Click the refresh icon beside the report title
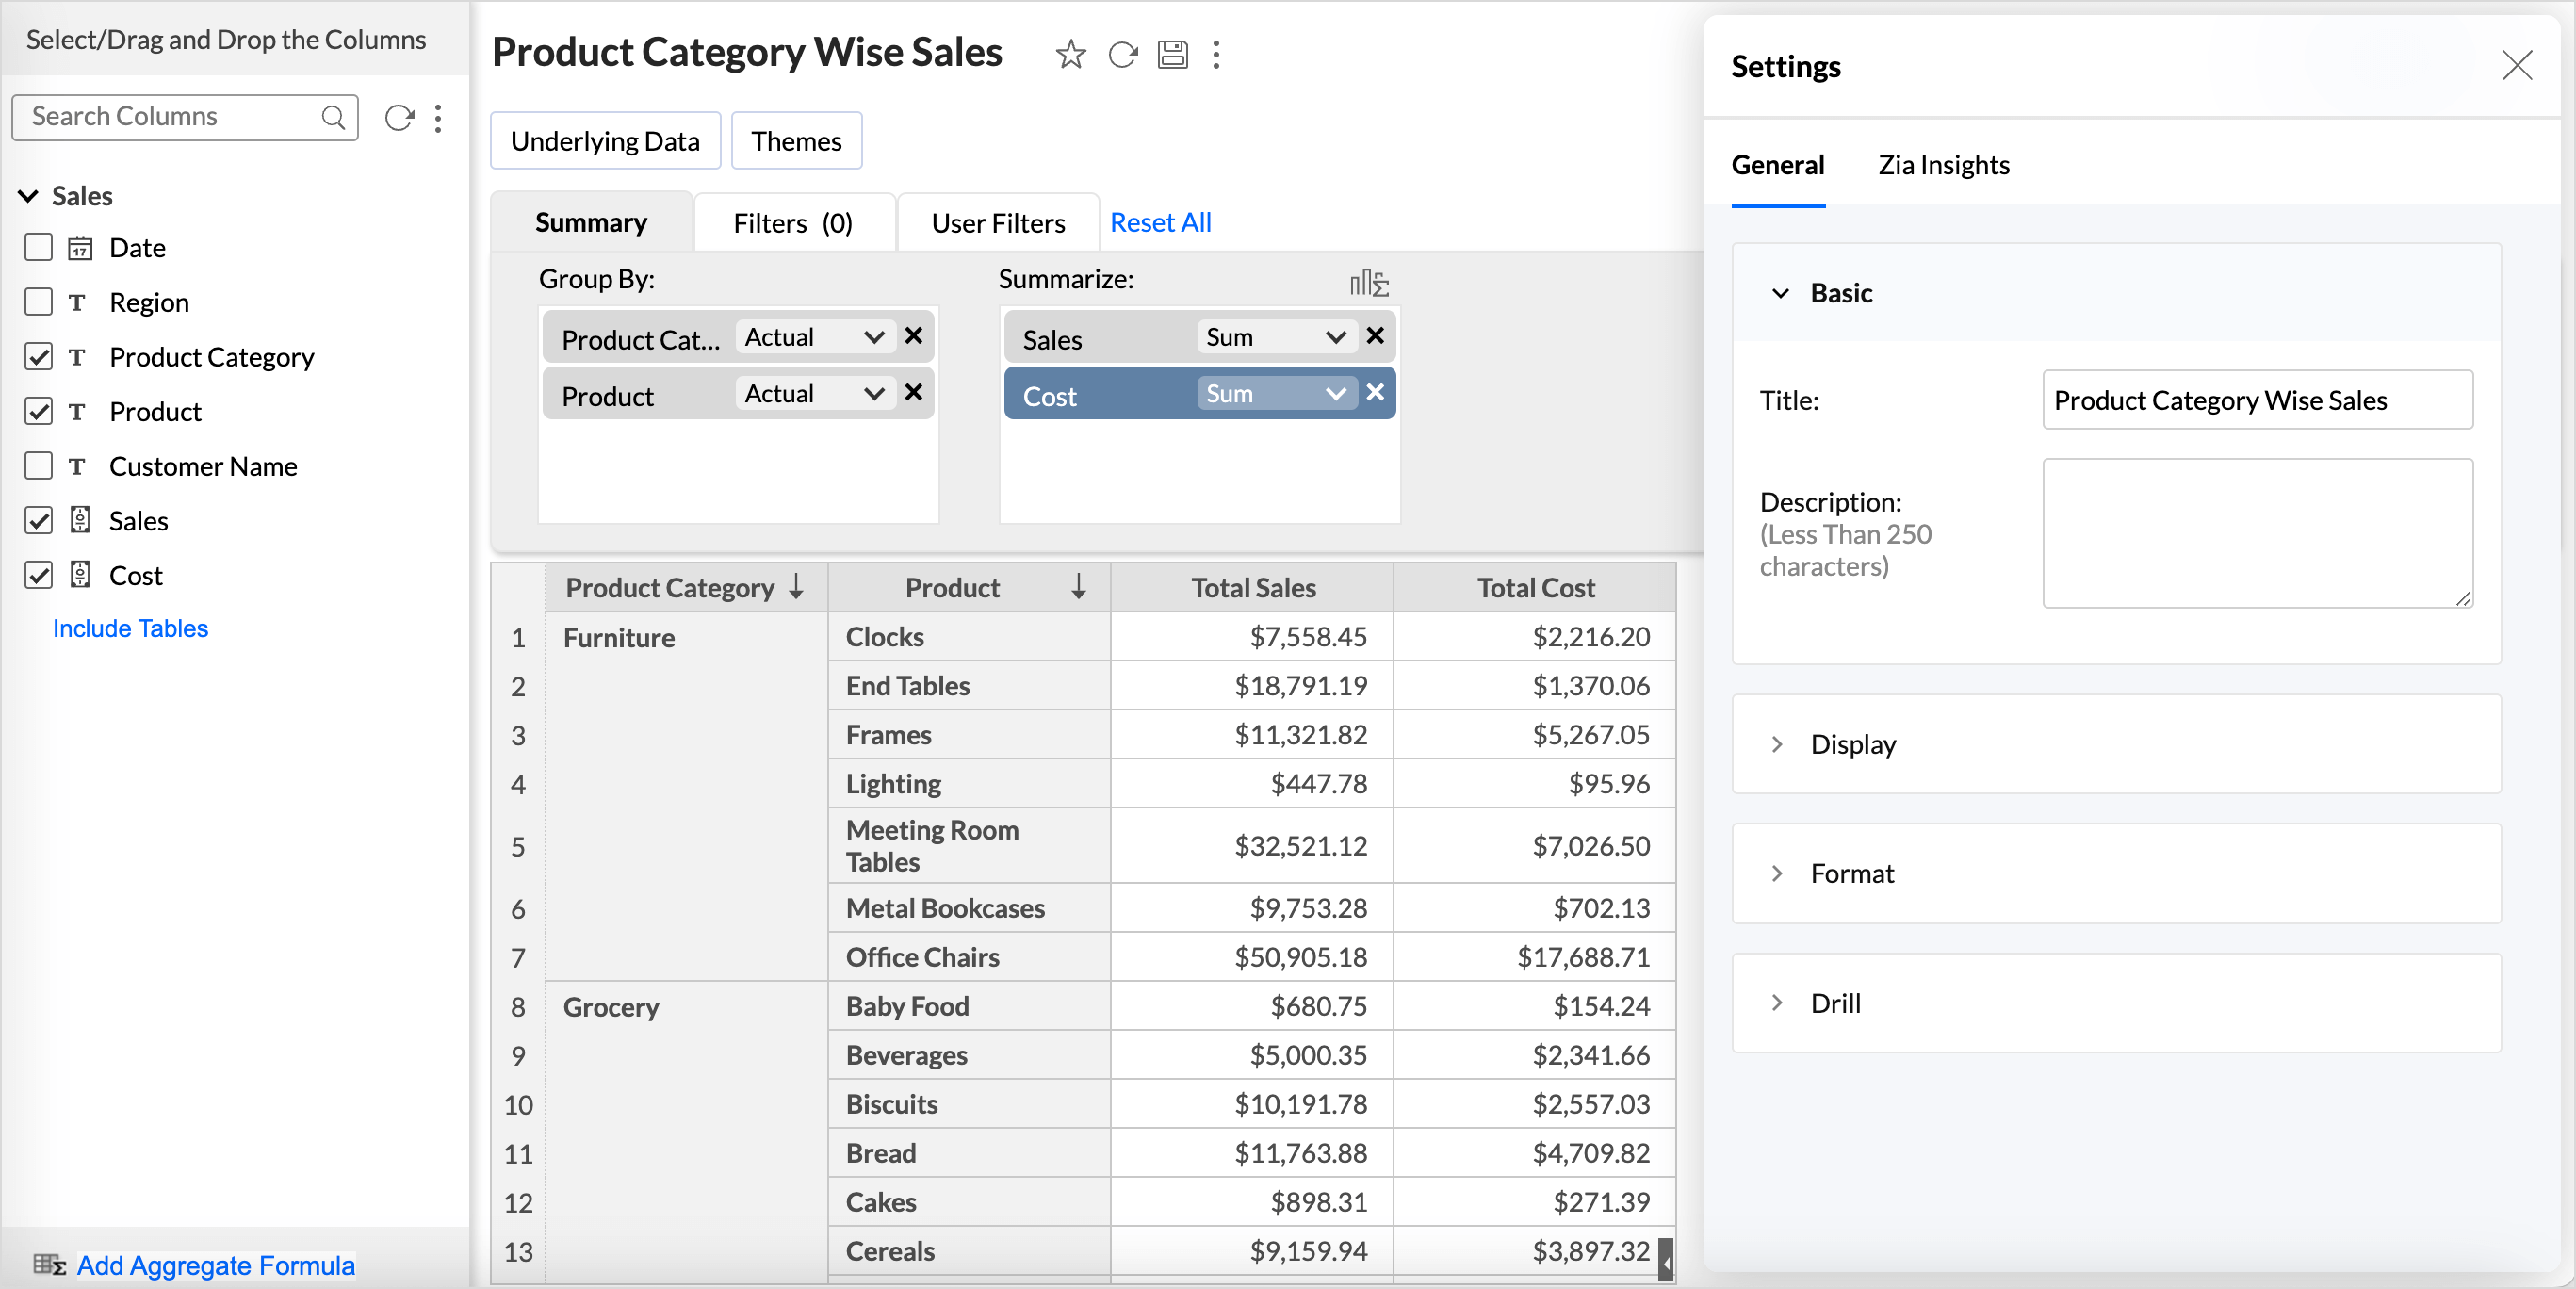This screenshot has width=2576, height=1289. [x=1122, y=54]
